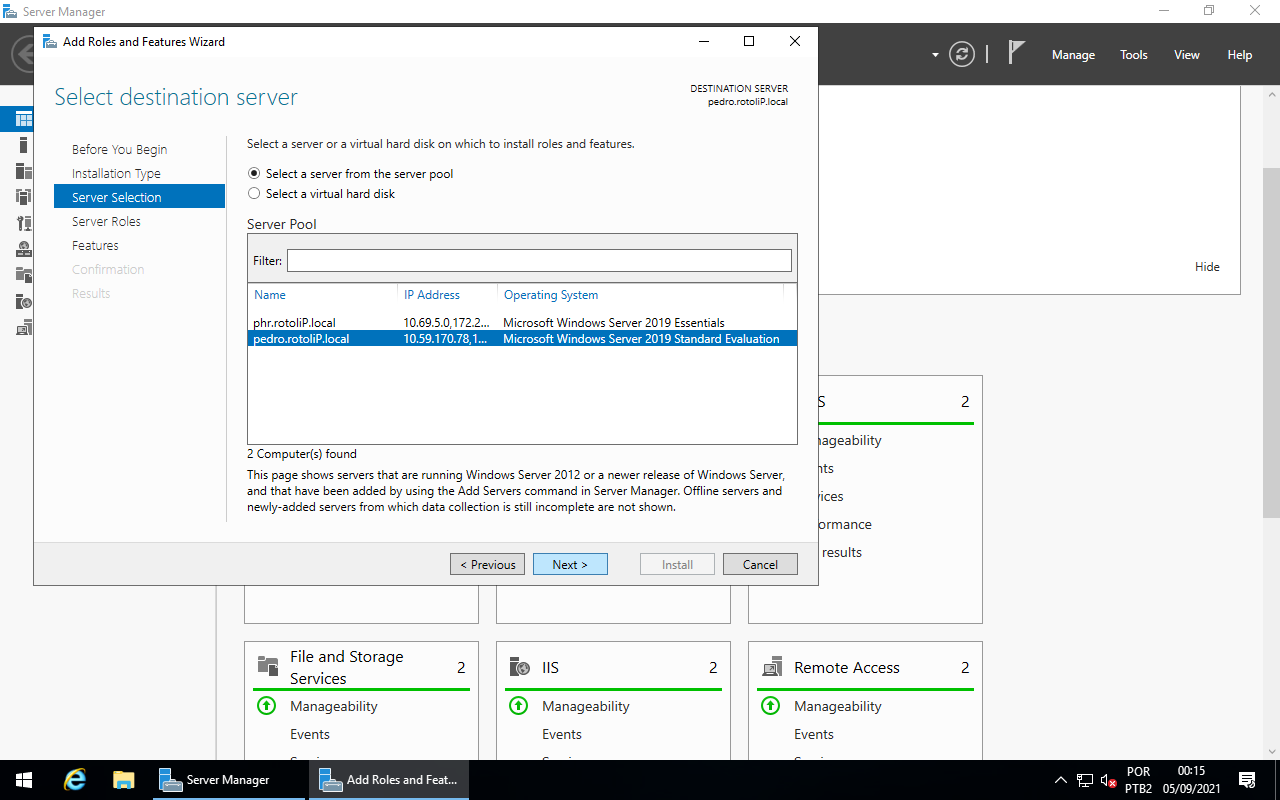Open the Manage menu
Screen dimensions: 1280x800
1073,55
